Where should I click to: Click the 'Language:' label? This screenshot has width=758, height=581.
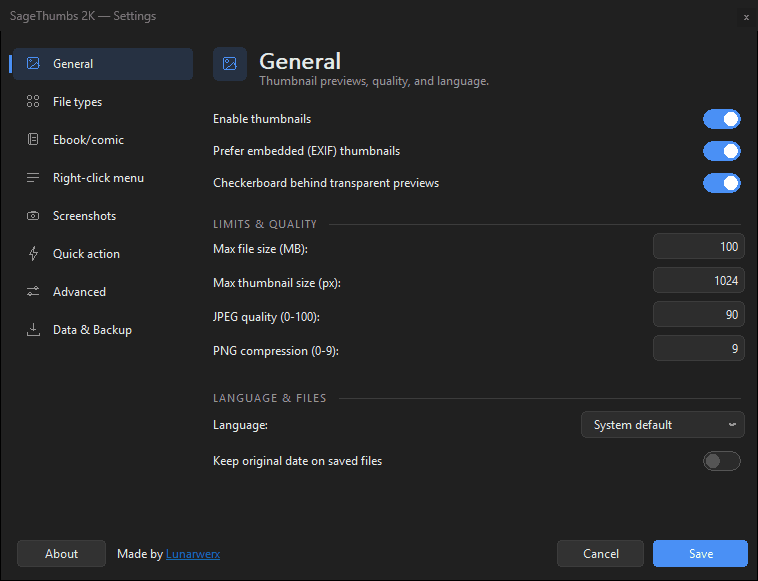click(x=240, y=425)
